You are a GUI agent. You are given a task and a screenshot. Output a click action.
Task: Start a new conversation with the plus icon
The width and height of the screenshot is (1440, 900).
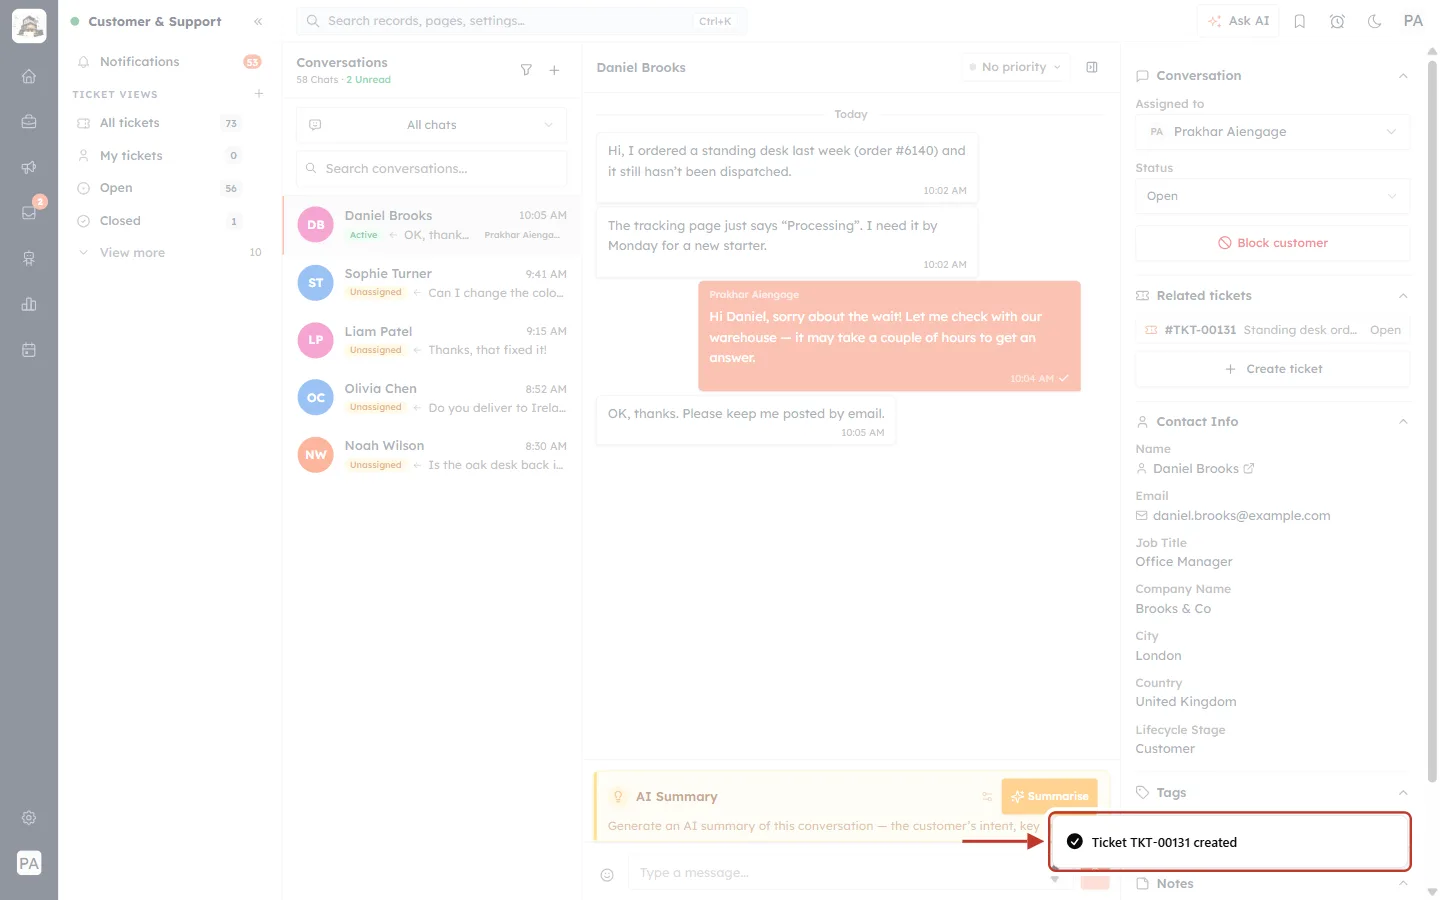click(554, 70)
